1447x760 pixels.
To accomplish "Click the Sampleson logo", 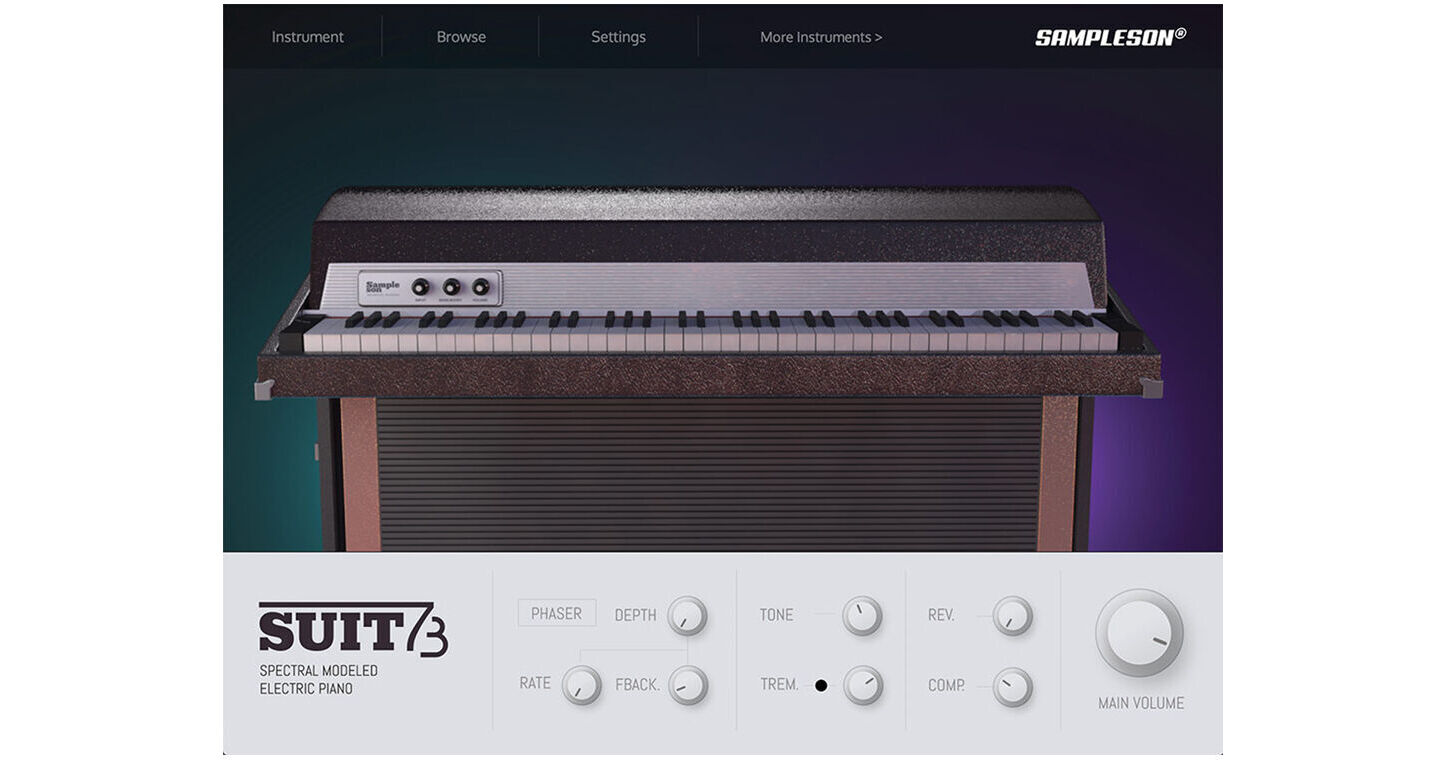I will click(x=1110, y=33).
